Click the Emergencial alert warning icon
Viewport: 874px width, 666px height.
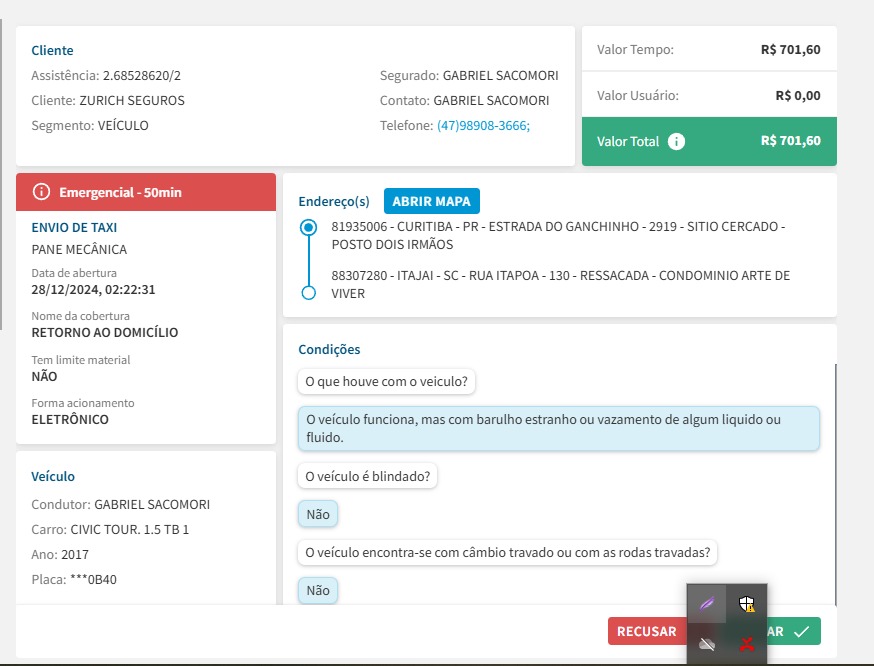pyautogui.click(x=41, y=192)
